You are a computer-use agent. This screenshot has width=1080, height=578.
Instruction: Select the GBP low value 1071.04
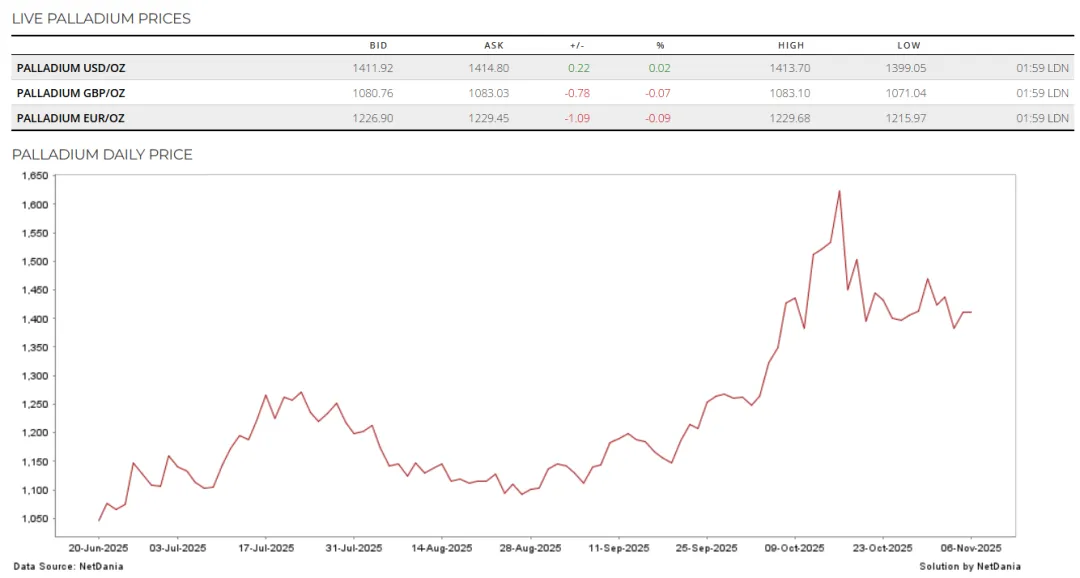tap(906, 93)
